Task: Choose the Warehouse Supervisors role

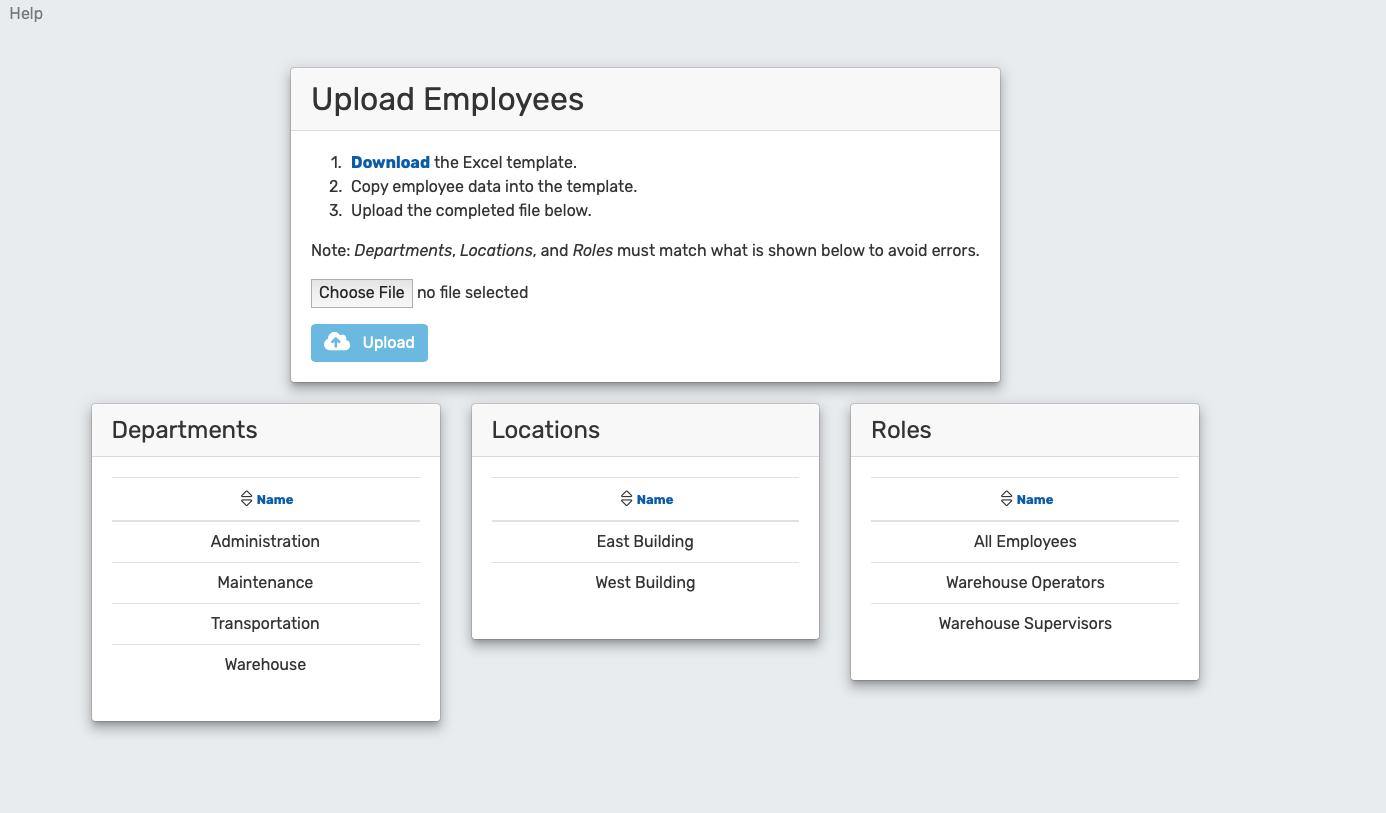Action: pos(1025,623)
